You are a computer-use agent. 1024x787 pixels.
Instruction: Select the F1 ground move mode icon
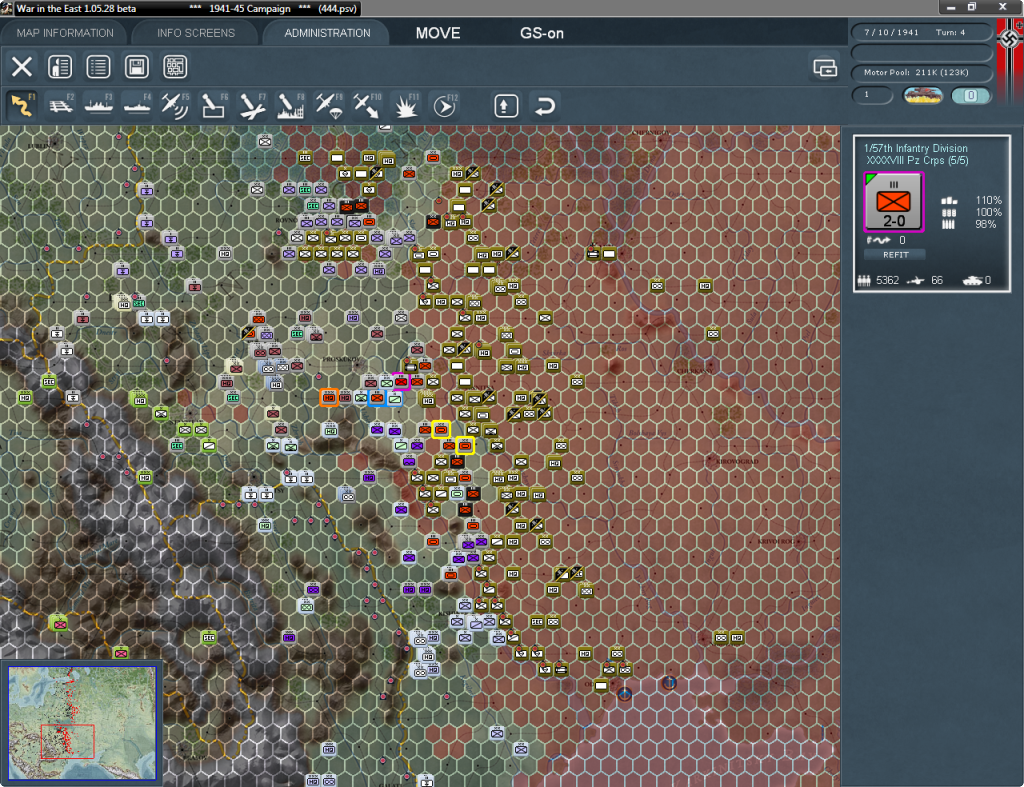tap(22, 105)
